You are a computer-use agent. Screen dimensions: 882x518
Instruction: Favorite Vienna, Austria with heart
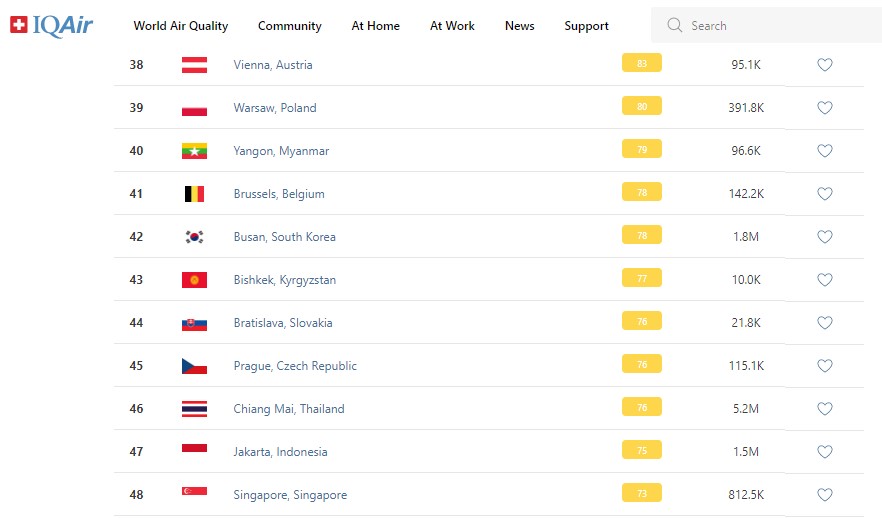point(825,65)
